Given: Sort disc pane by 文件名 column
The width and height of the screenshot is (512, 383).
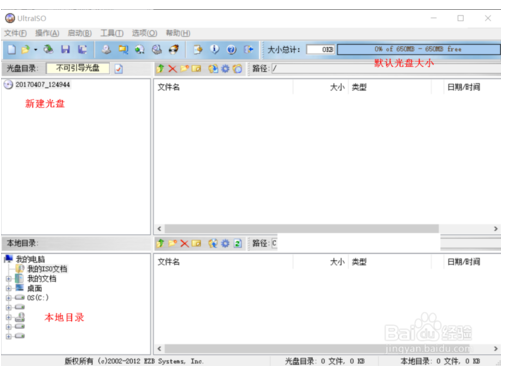Looking at the screenshot, I should [x=169, y=87].
